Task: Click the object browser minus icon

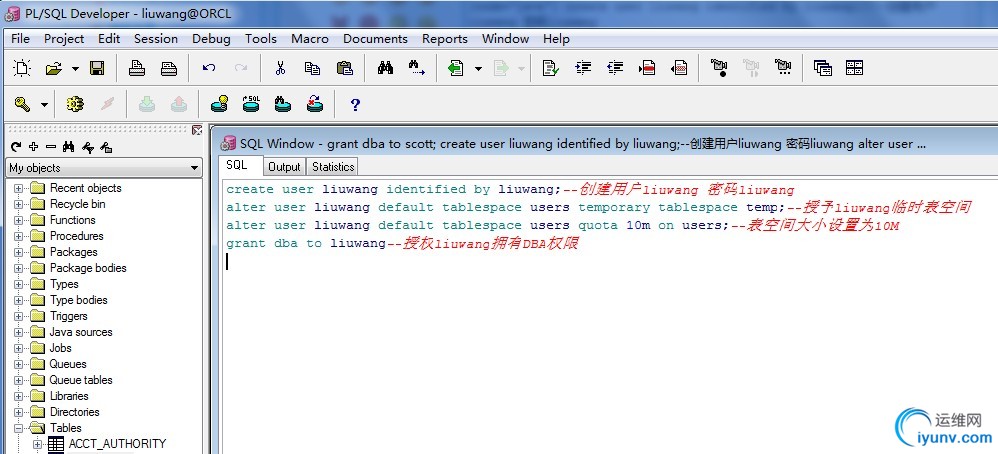Action: click(51, 147)
